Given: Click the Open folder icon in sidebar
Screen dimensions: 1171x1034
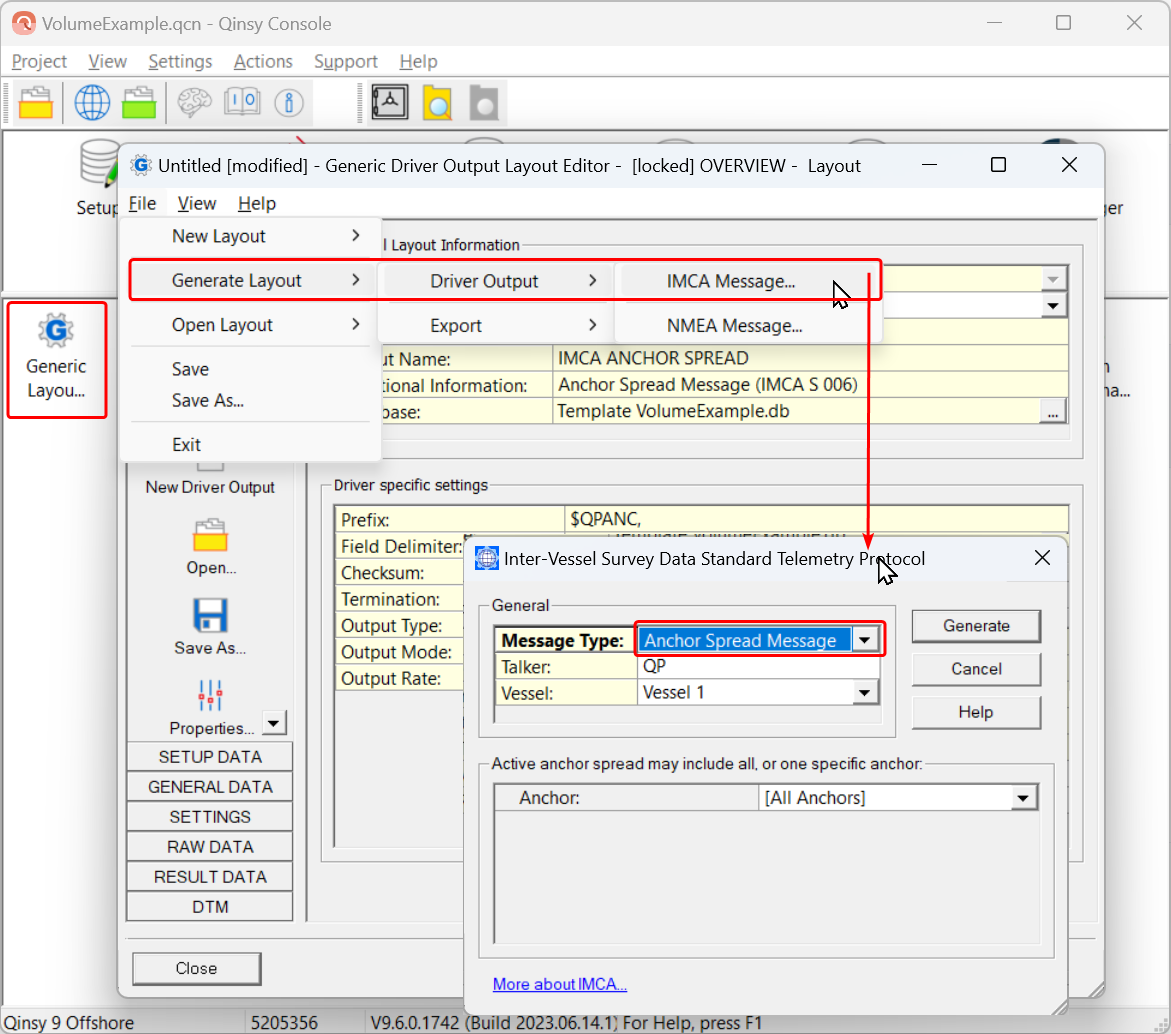Looking at the screenshot, I should (x=210, y=536).
